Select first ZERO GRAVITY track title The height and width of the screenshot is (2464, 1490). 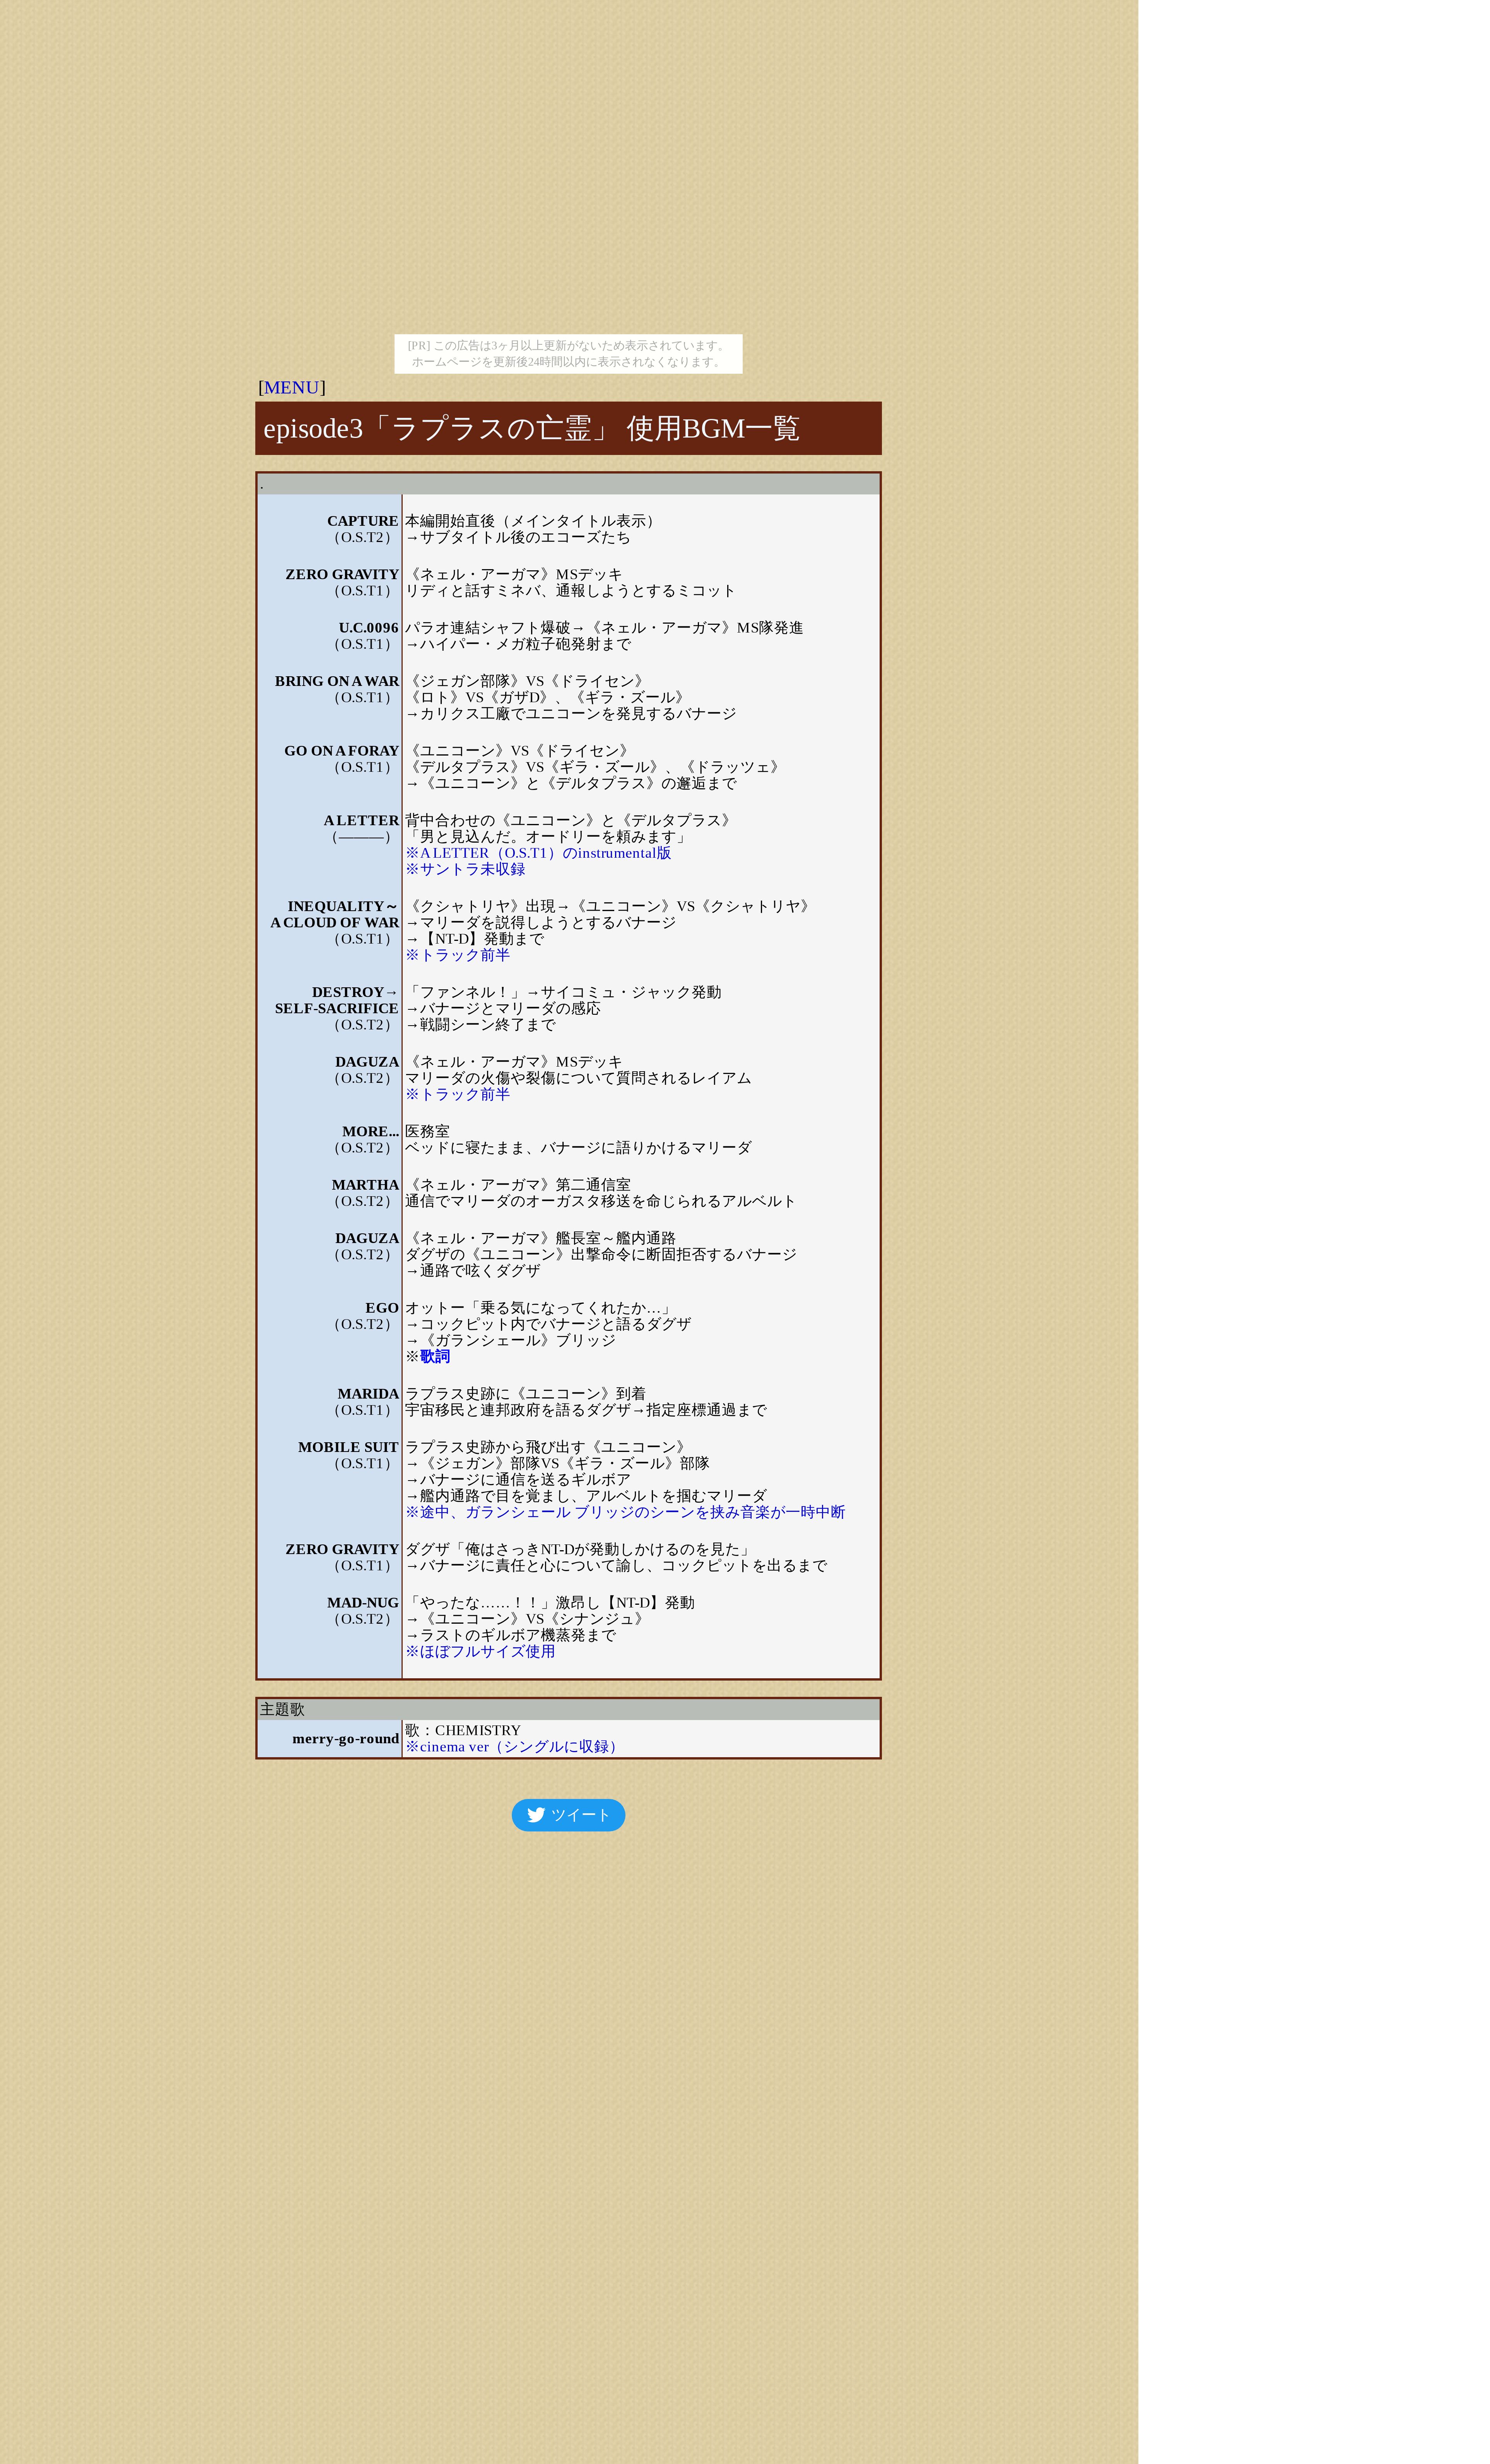pos(342,575)
